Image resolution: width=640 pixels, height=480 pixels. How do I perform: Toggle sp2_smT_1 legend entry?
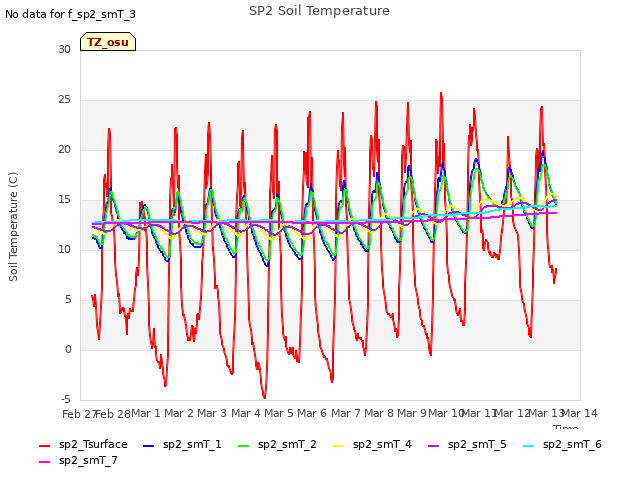point(182,444)
